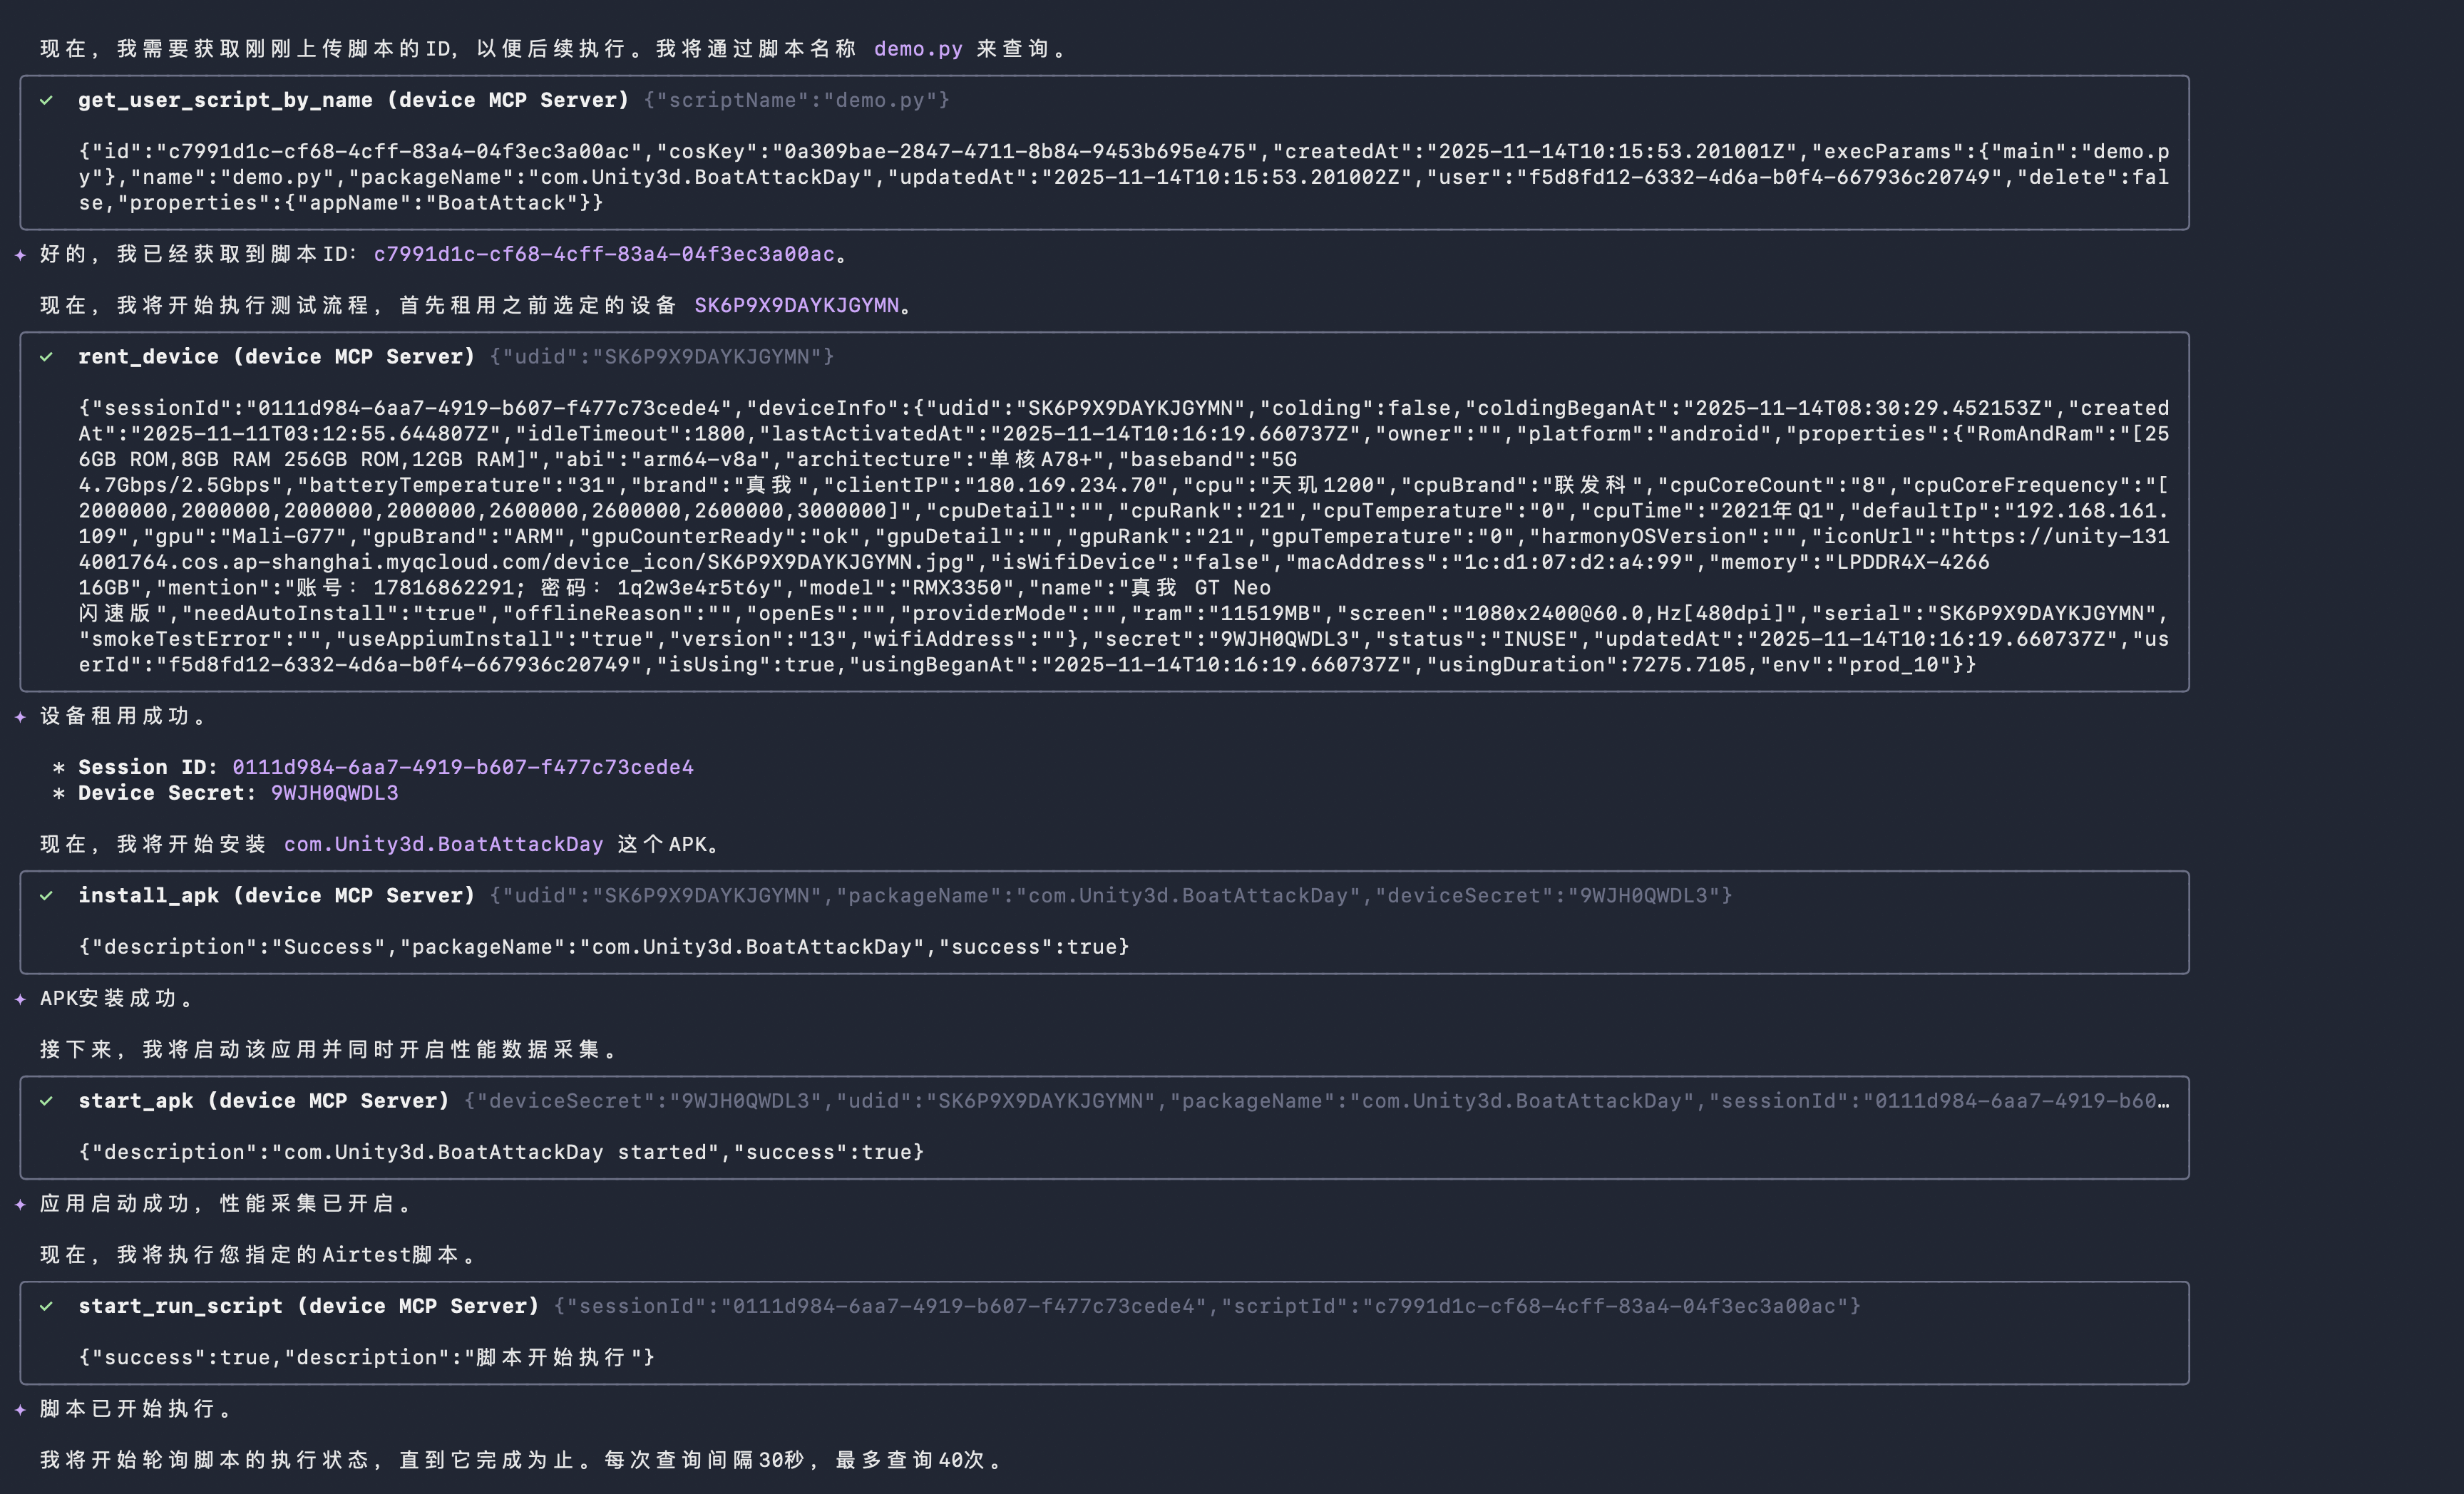Click the purple demo.py filename
This screenshot has height=1494, width=2464.
click(x=918, y=49)
